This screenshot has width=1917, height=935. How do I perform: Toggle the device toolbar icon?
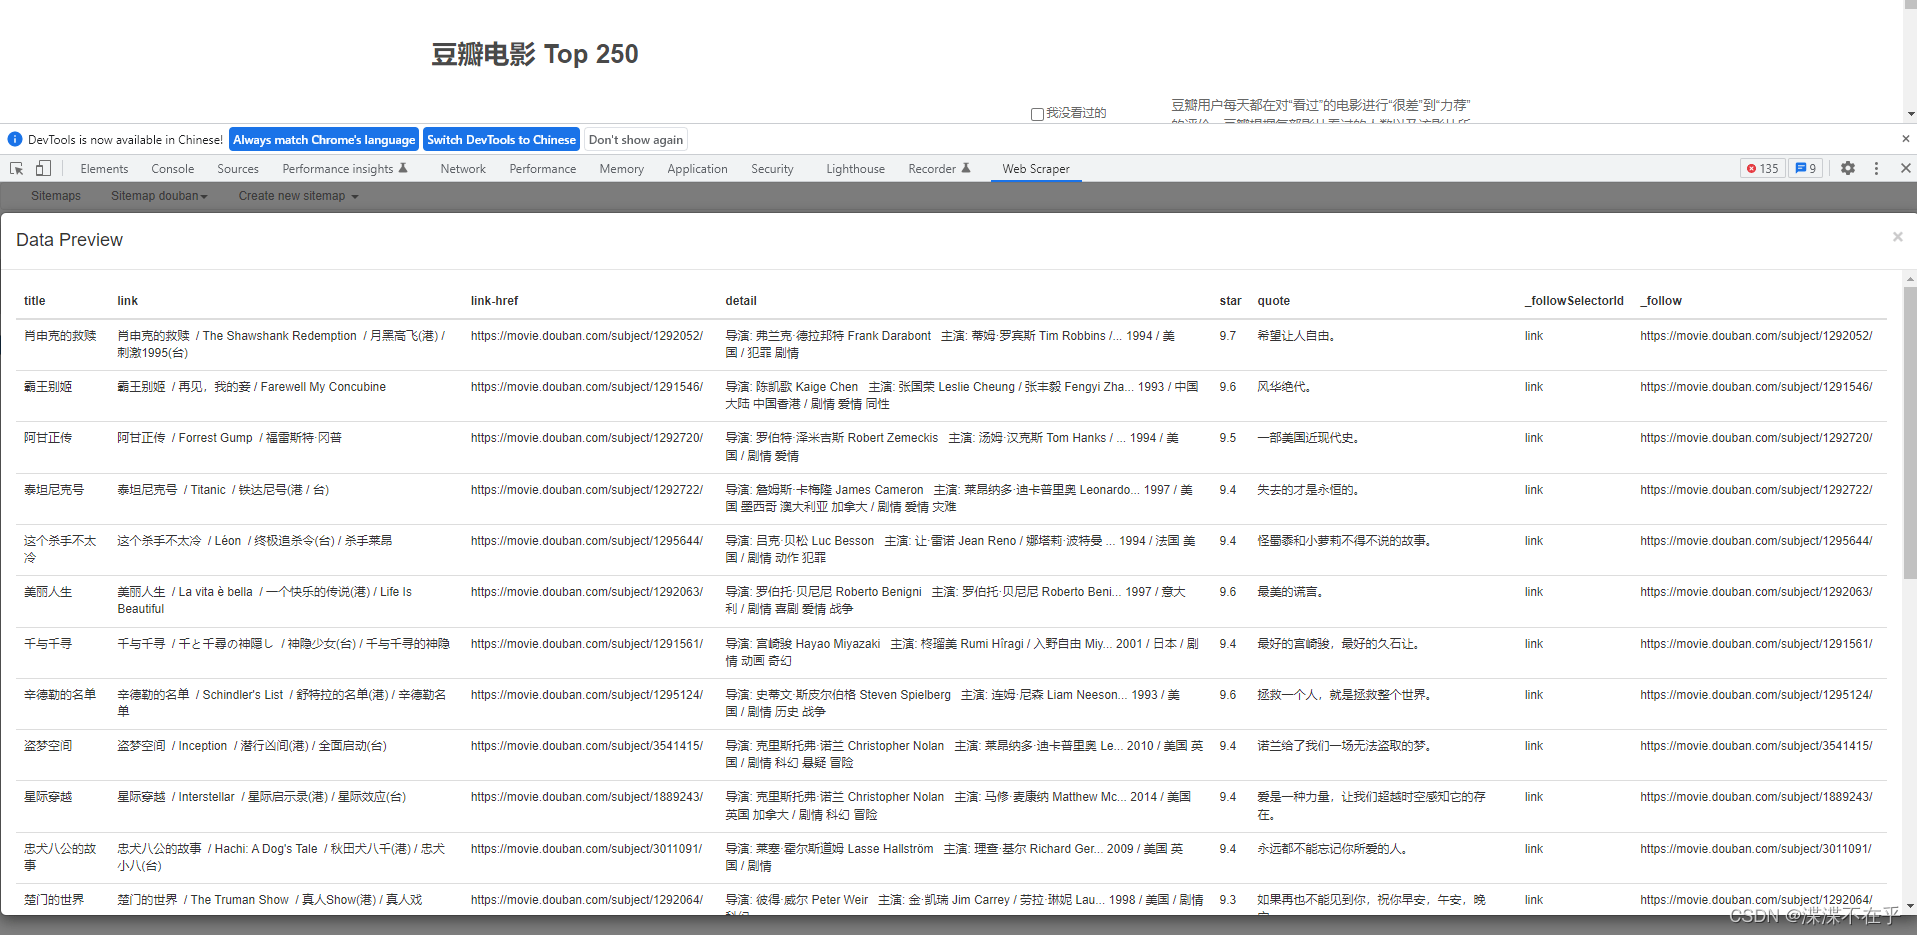43,168
